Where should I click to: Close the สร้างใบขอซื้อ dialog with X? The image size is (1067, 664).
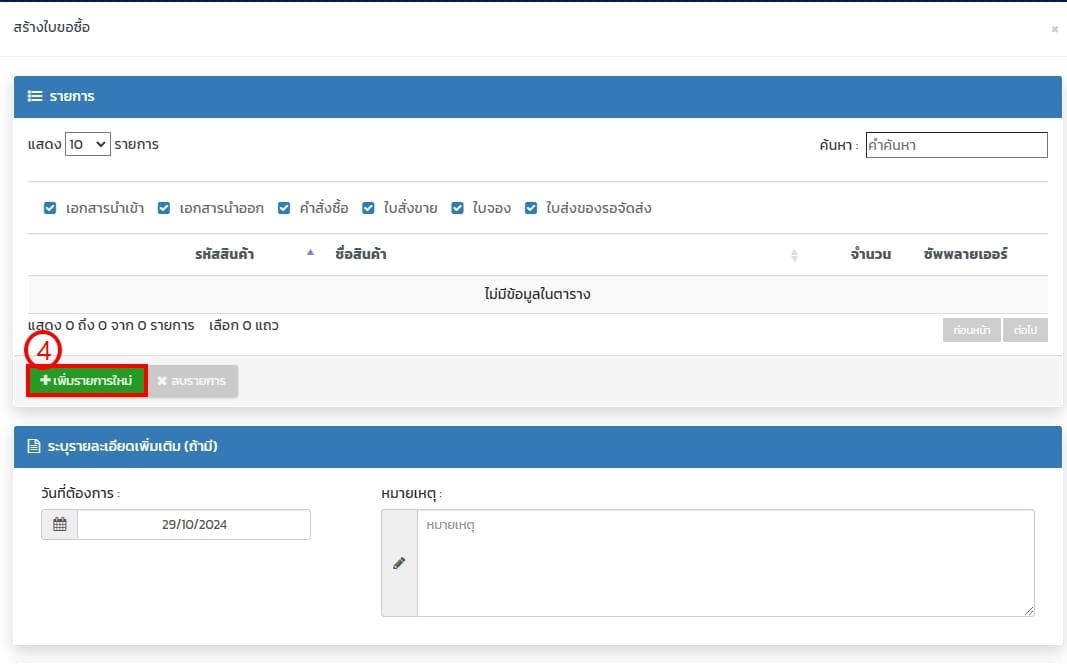(x=1054, y=29)
